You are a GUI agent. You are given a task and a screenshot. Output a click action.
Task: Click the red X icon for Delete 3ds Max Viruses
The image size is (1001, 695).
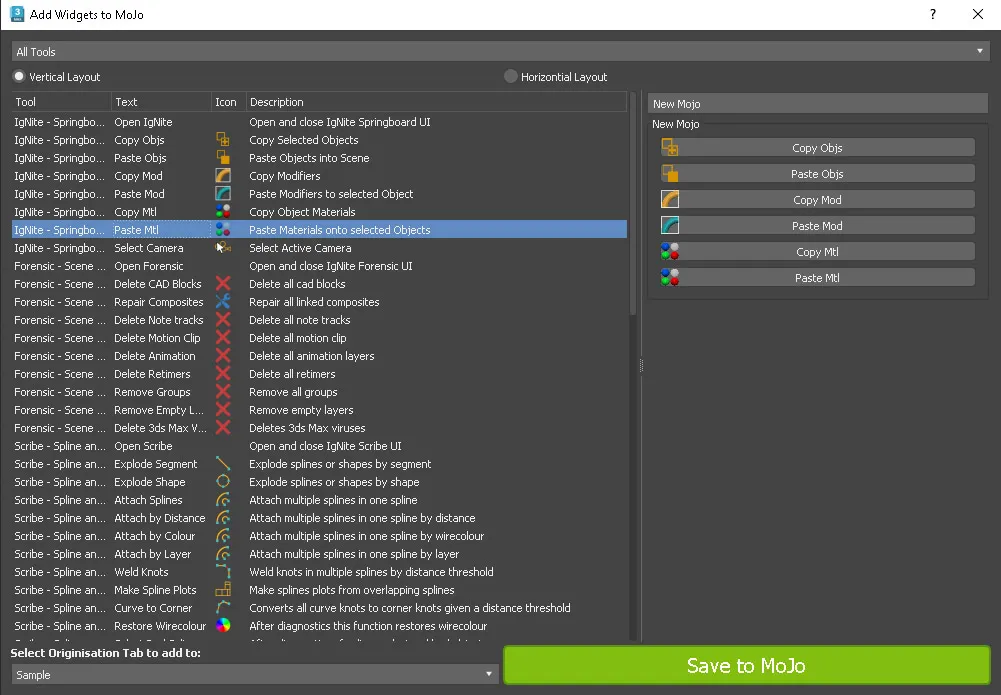223,428
